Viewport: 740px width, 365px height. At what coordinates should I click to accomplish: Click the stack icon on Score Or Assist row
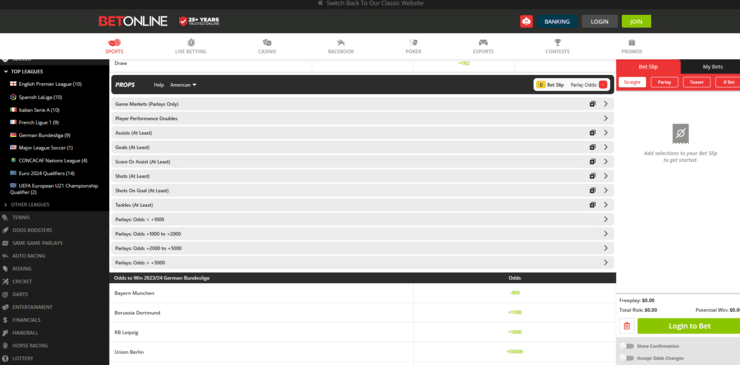click(x=592, y=161)
